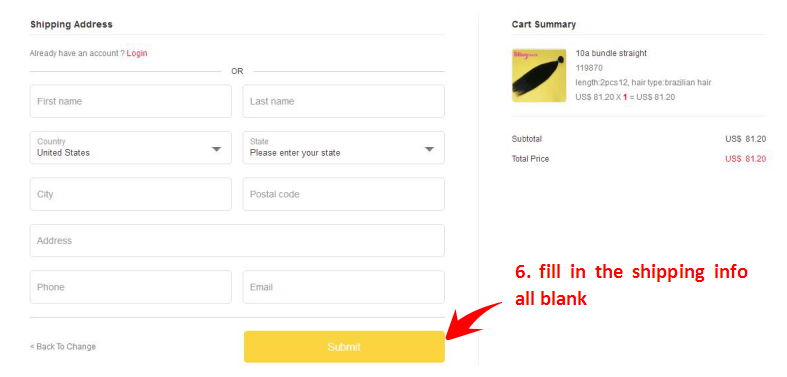The image size is (787, 377).
Task: Select the Postal code field
Action: [343, 194]
